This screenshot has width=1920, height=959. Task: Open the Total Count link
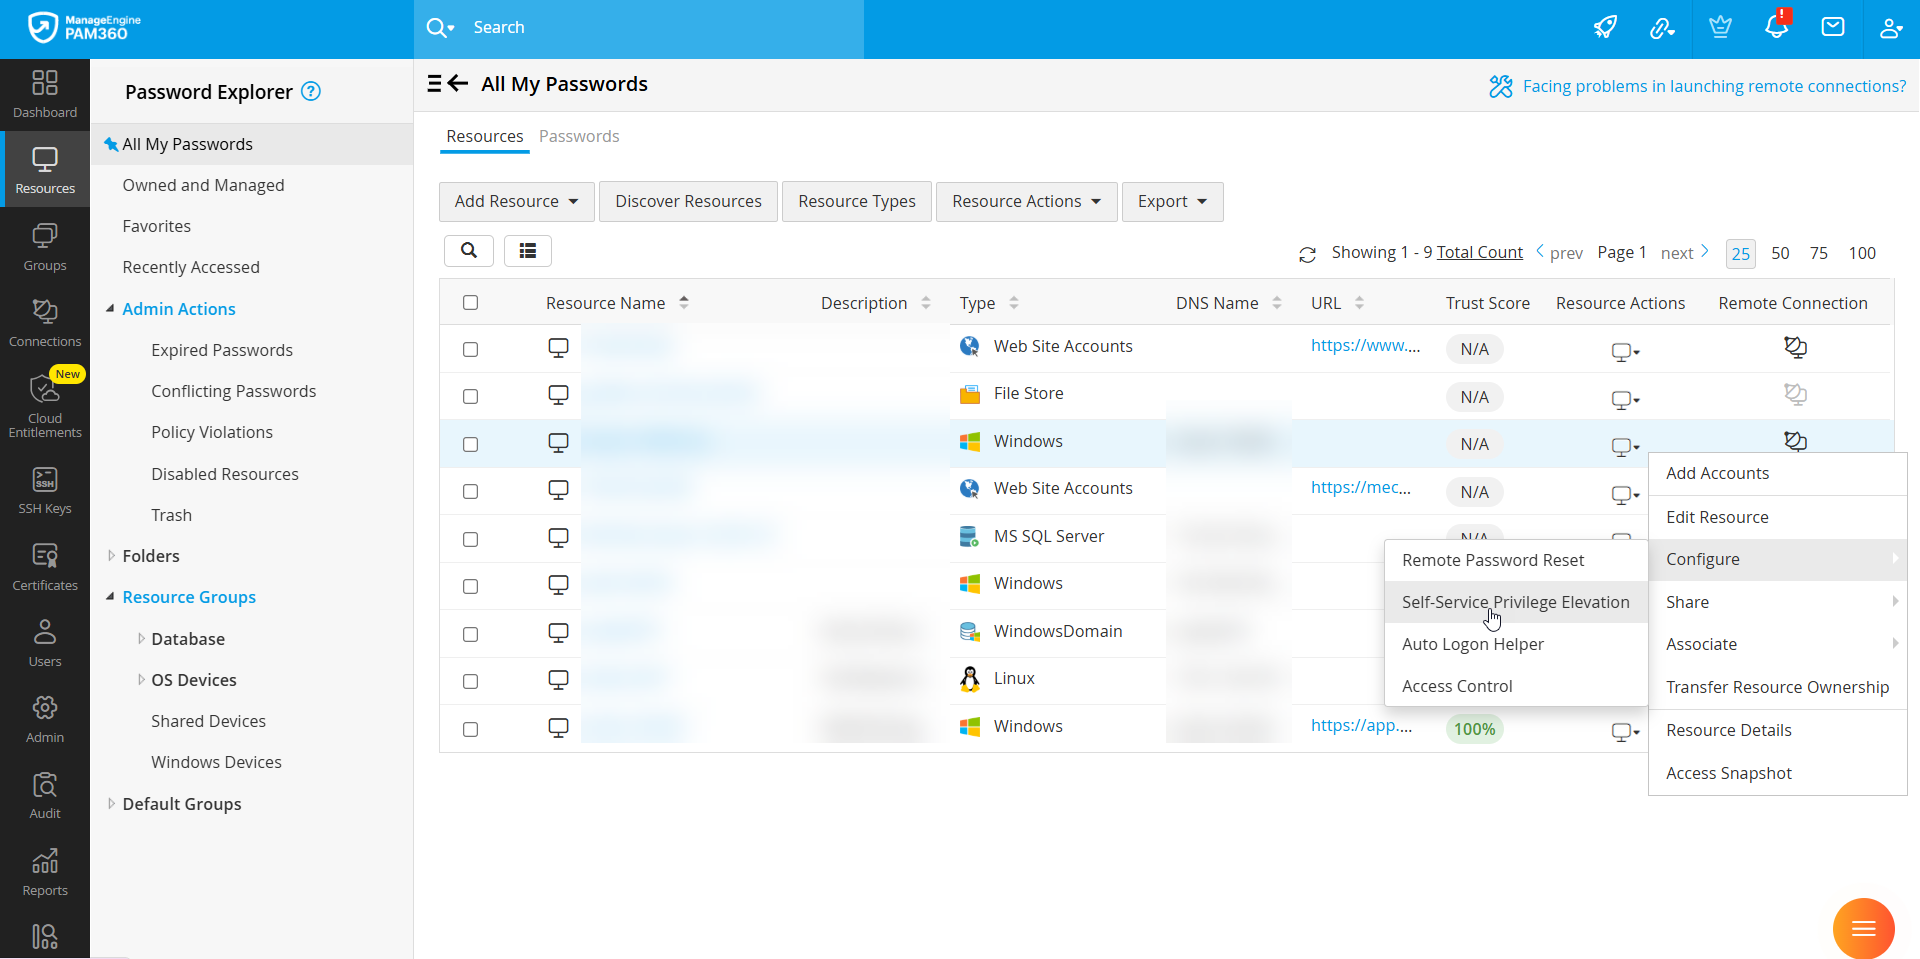tap(1479, 252)
